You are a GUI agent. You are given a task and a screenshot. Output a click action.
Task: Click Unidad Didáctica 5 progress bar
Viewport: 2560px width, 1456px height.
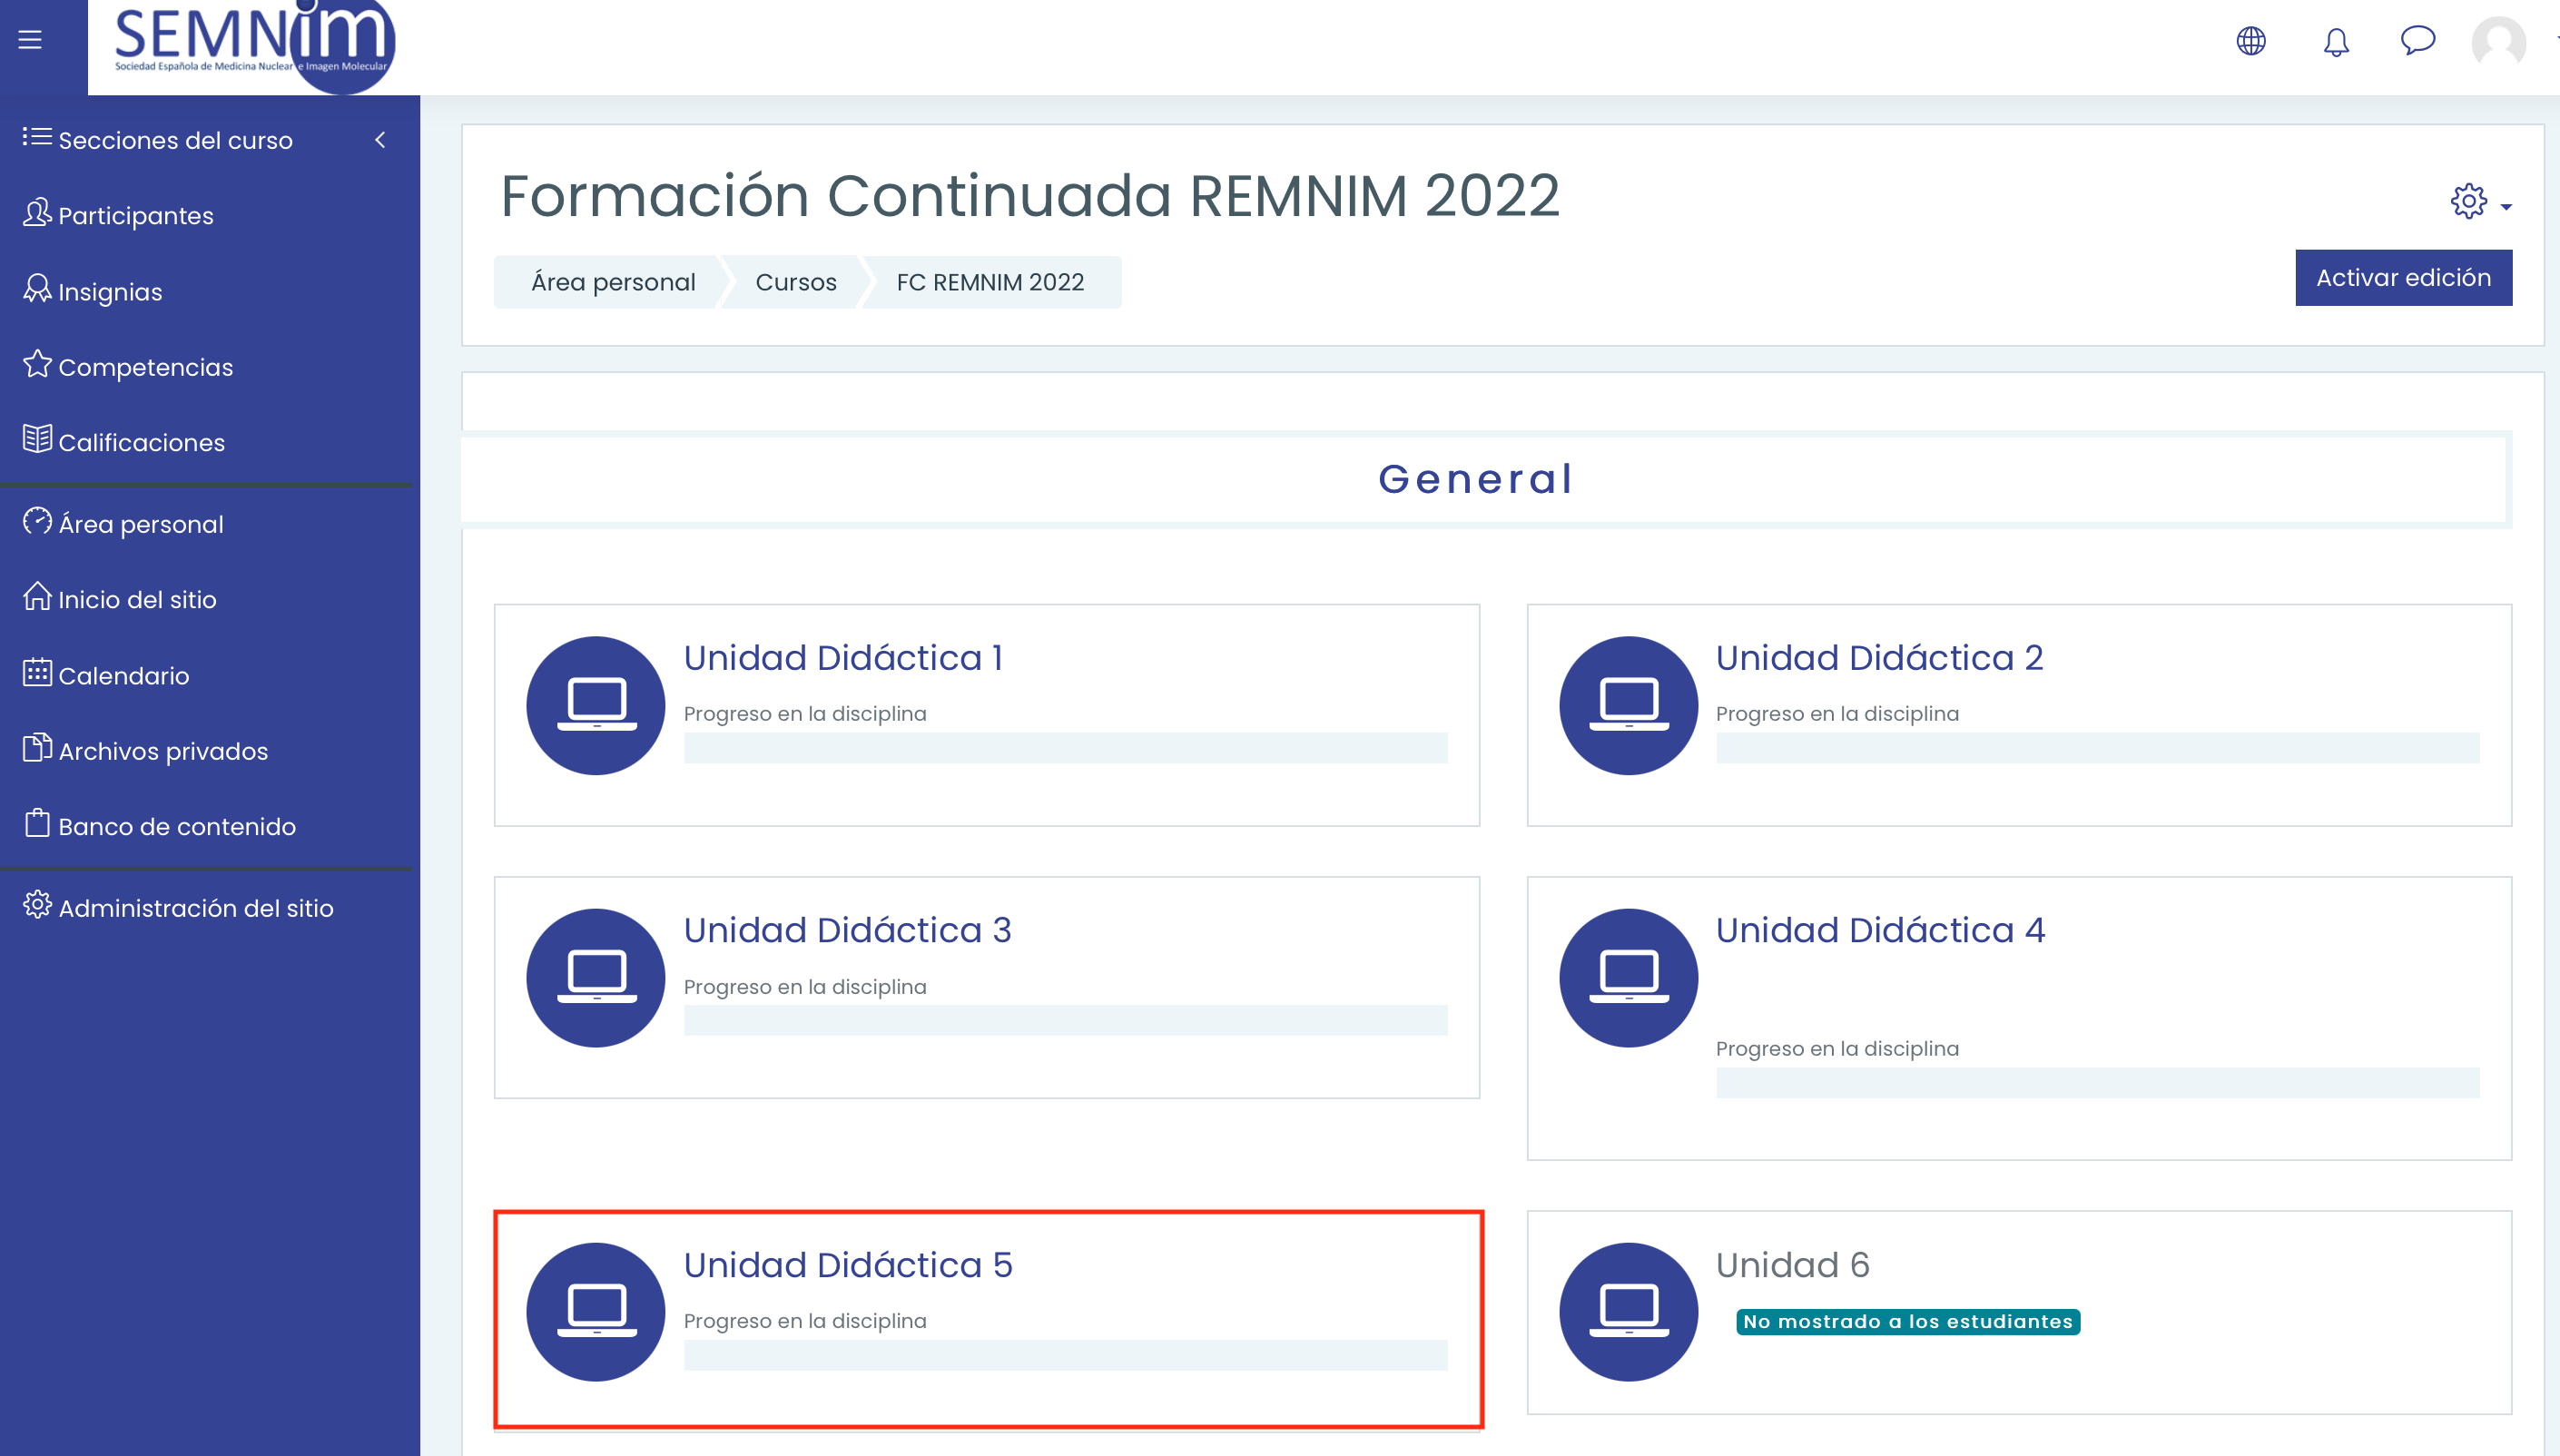[x=1066, y=1355]
